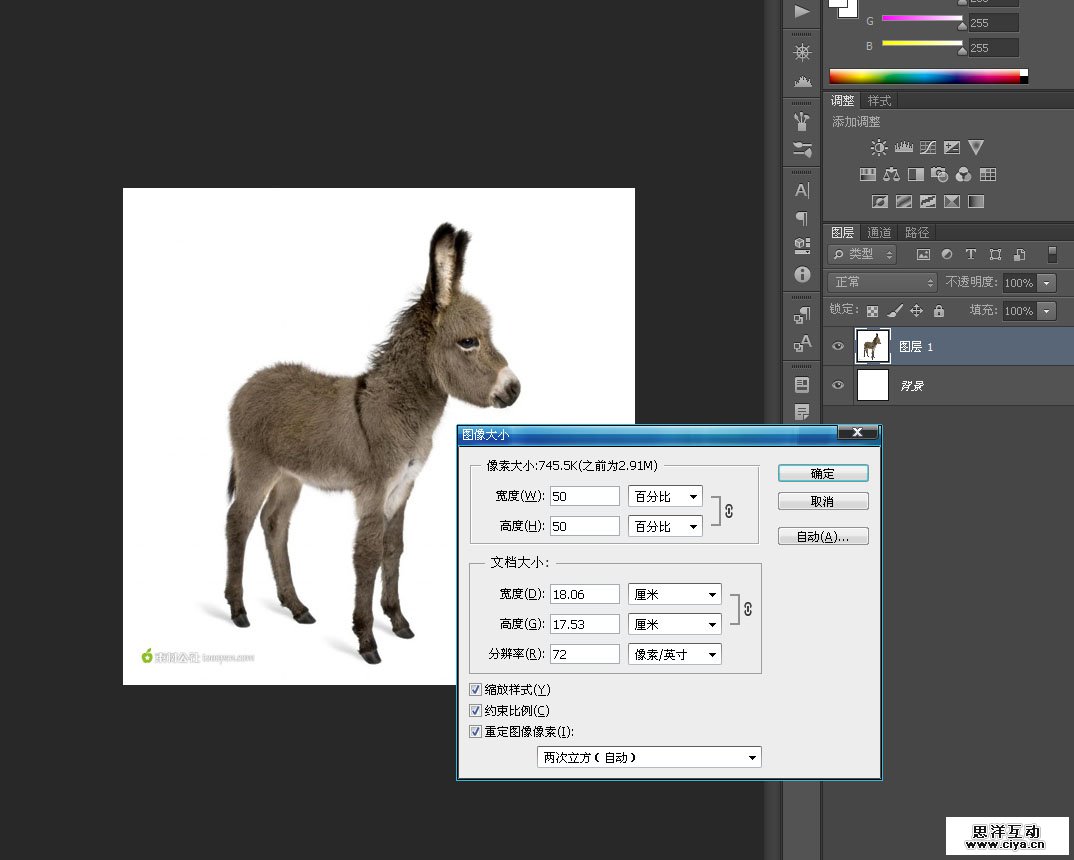The image size is (1074, 860).
Task: Click the lock-all padlock icon
Action: (939, 311)
